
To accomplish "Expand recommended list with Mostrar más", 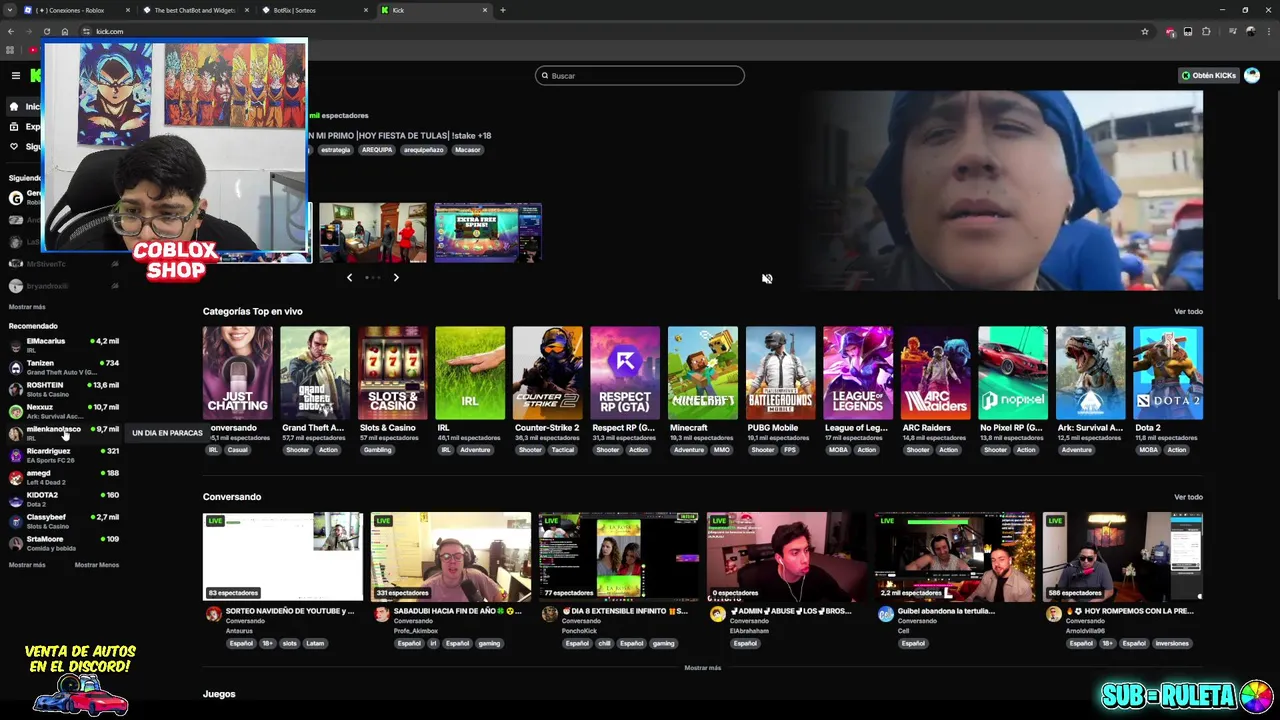I will [x=27, y=565].
